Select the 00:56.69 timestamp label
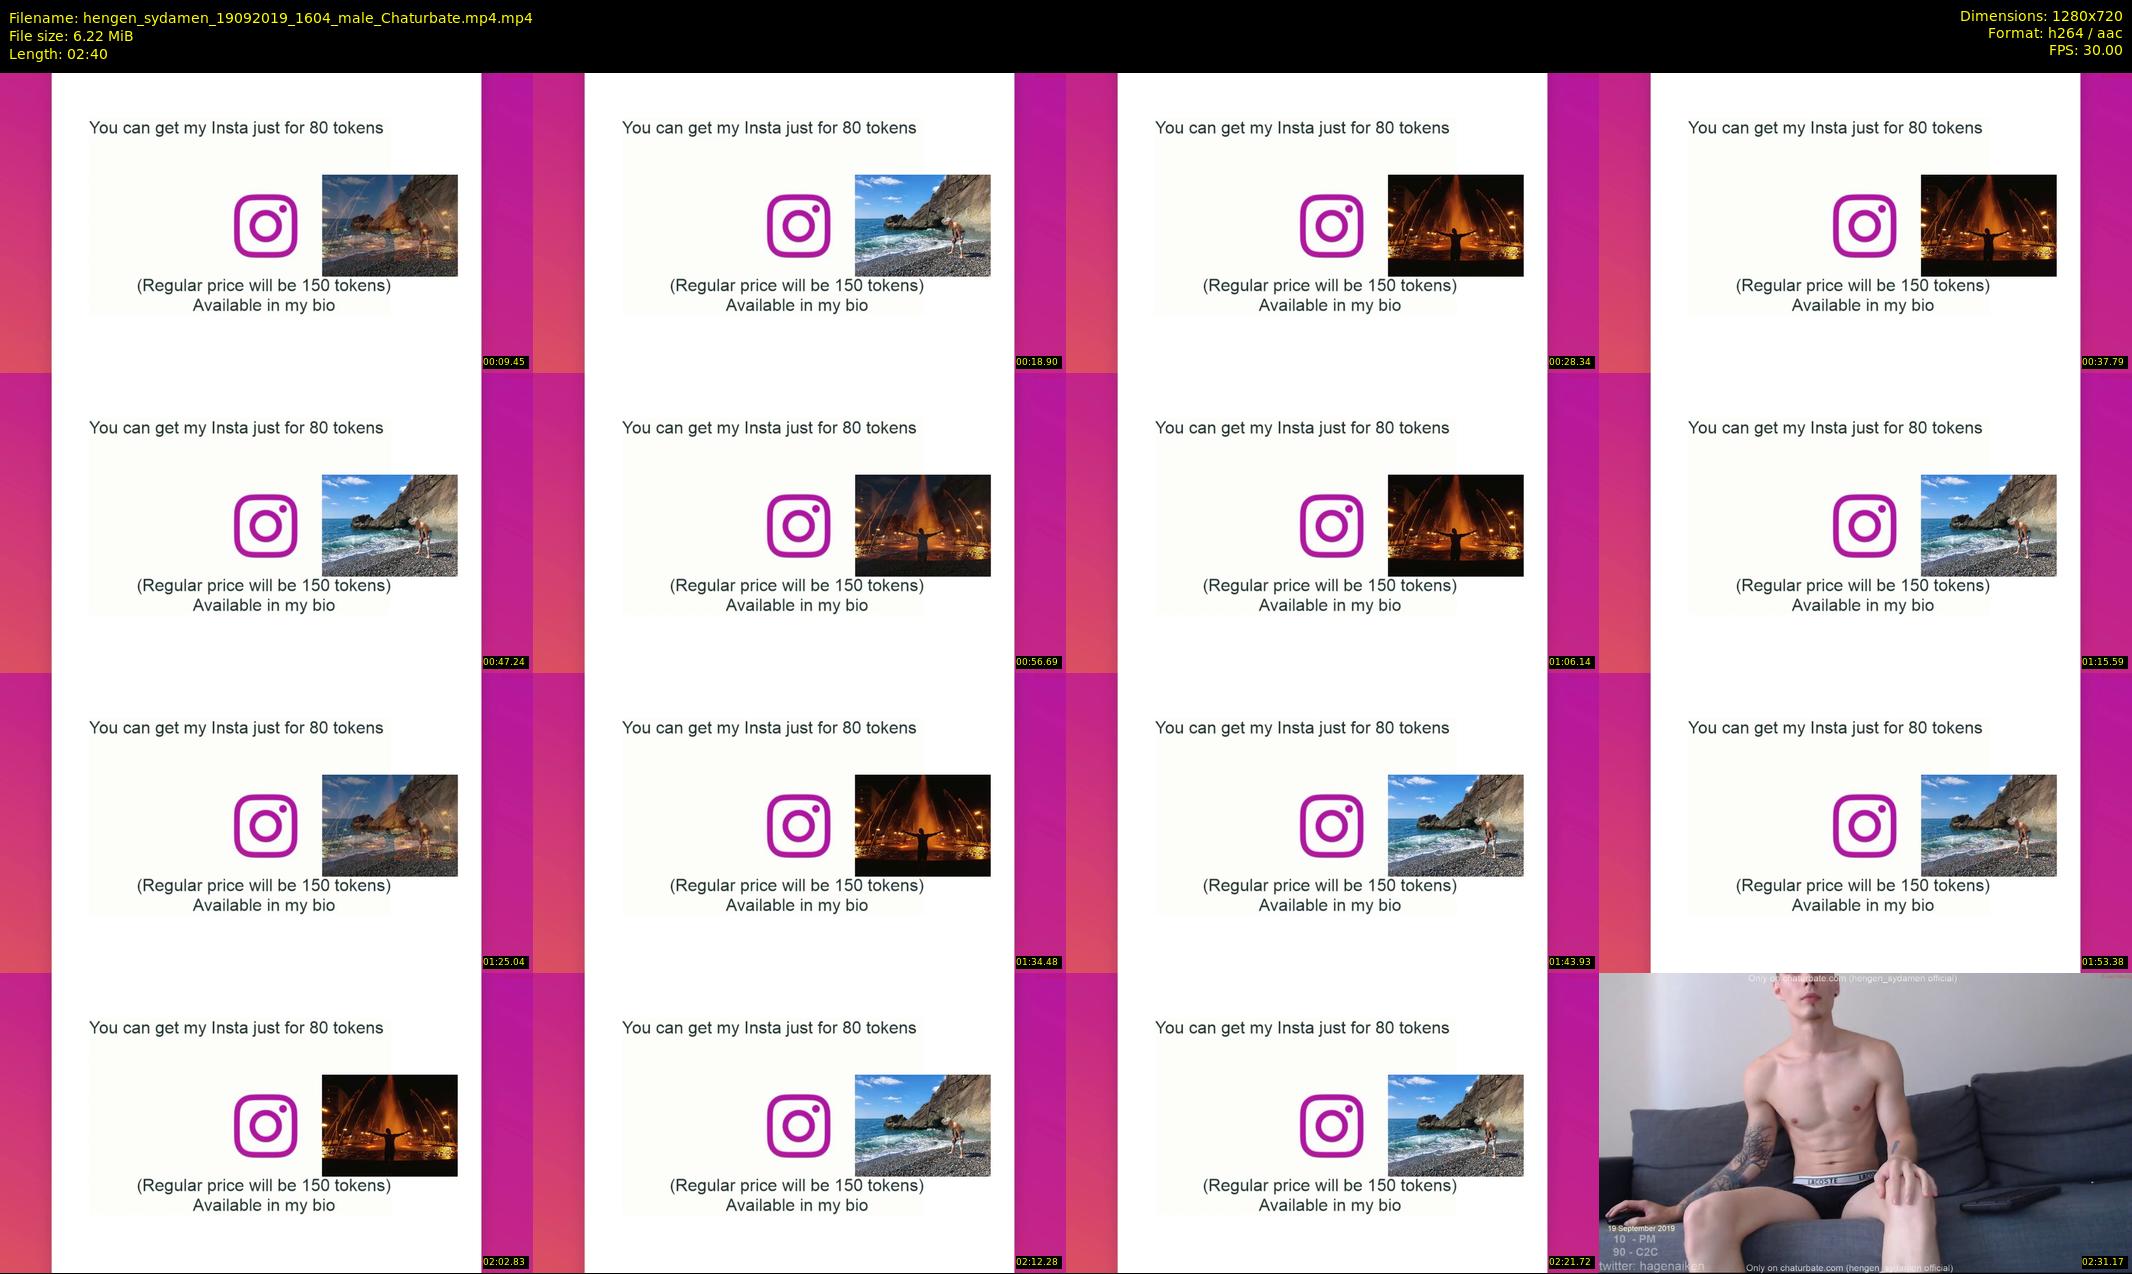 pos(1037,662)
